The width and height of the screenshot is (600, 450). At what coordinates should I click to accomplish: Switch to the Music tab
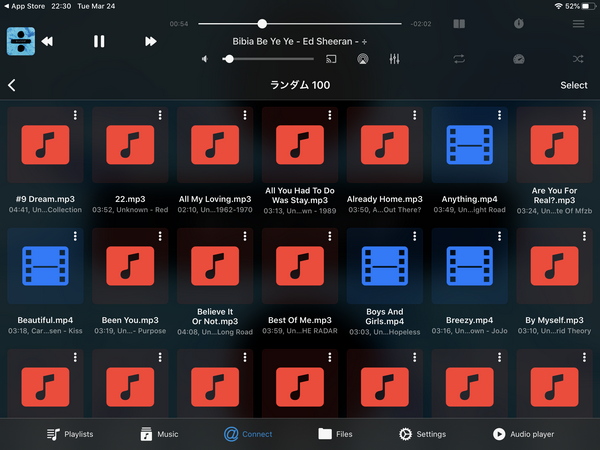coord(159,434)
